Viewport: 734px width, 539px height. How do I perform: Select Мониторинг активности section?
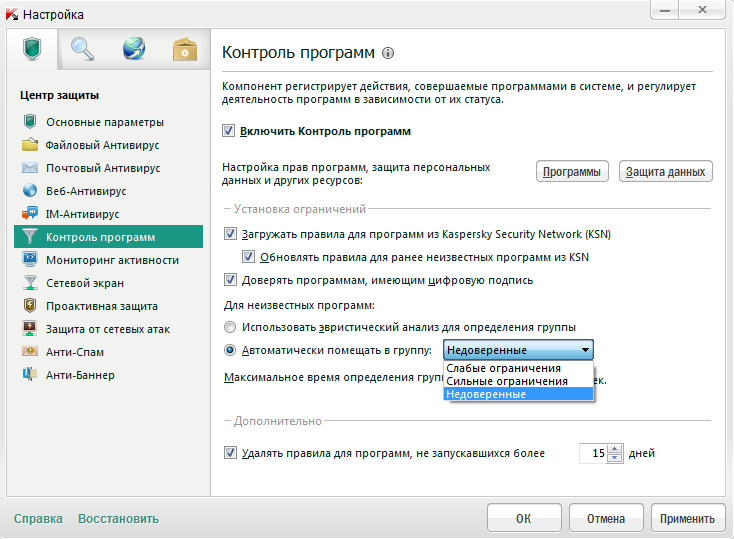(x=112, y=260)
